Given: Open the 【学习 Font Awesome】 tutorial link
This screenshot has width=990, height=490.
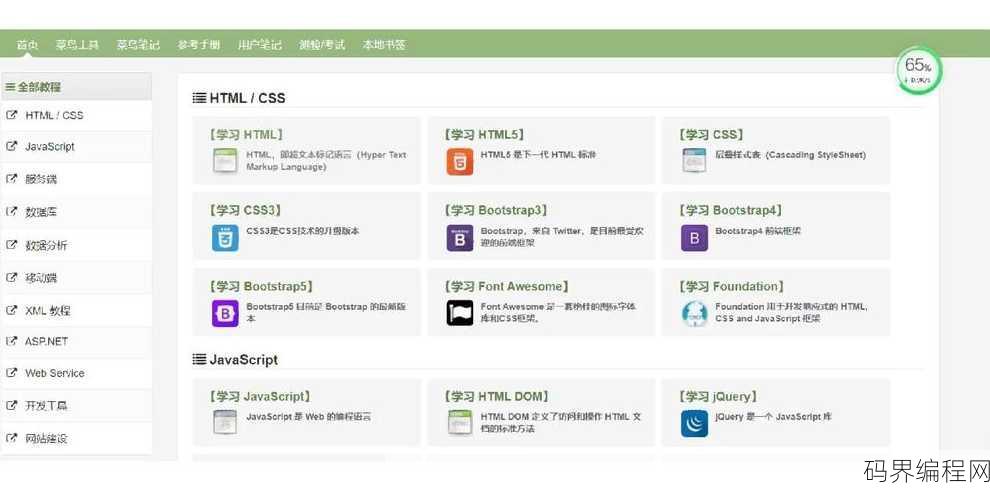Looking at the screenshot, I should point(506,286).
